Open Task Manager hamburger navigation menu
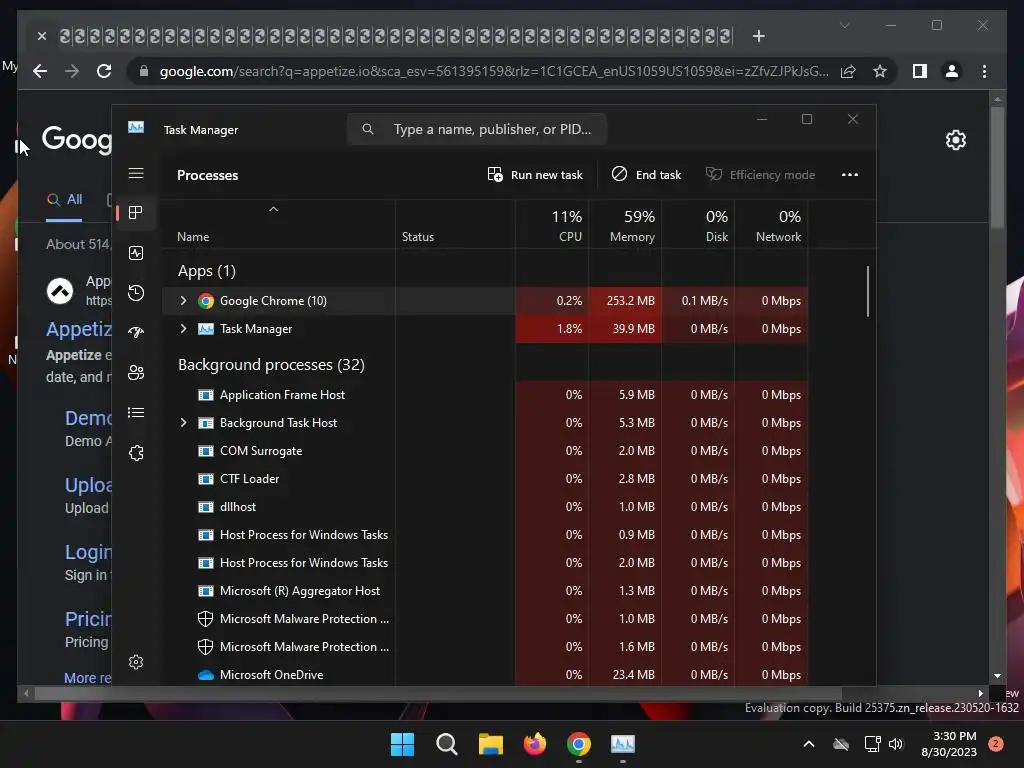The width and height of the screenshot is (1024, 768). tap(136, 173)
